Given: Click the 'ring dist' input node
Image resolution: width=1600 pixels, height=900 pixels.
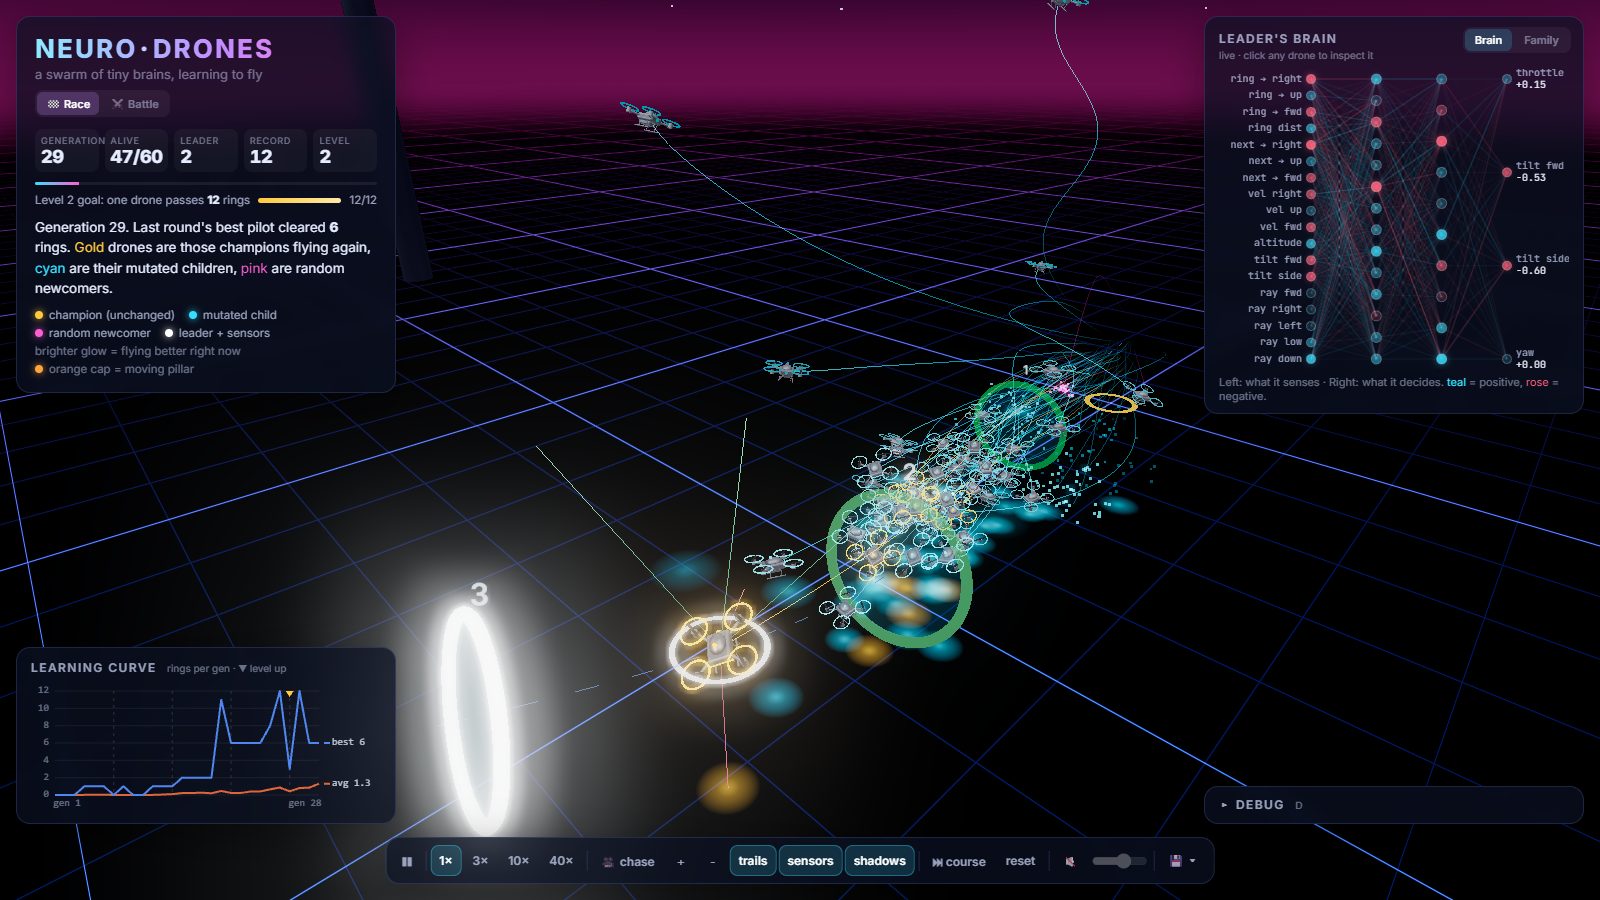Looking at the screenshot, I should click(x=1311, y=128).
